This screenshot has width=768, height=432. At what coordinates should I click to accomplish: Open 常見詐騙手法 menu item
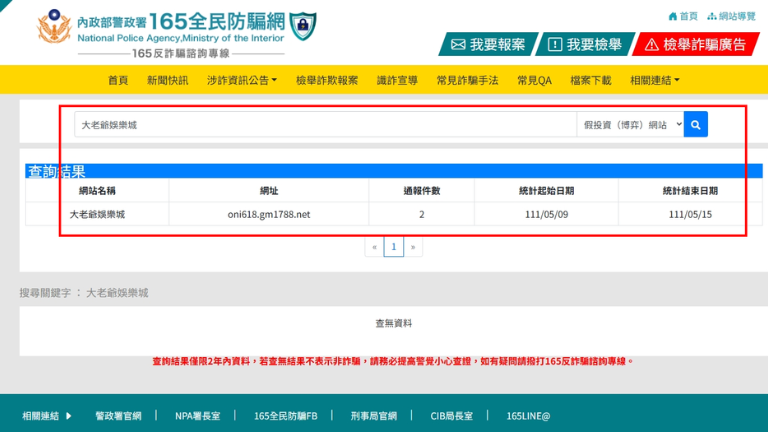tap(467, 80)
